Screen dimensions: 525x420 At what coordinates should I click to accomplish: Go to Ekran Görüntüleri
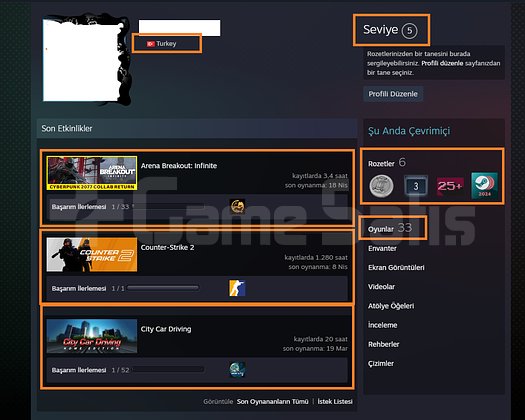[x=396, y=268]
